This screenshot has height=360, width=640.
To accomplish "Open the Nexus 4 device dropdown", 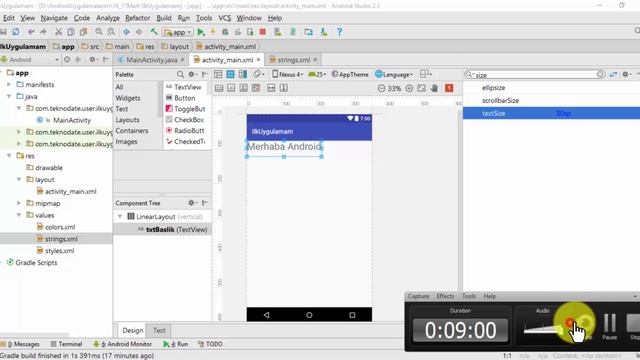I will click(x=288, y=74).
